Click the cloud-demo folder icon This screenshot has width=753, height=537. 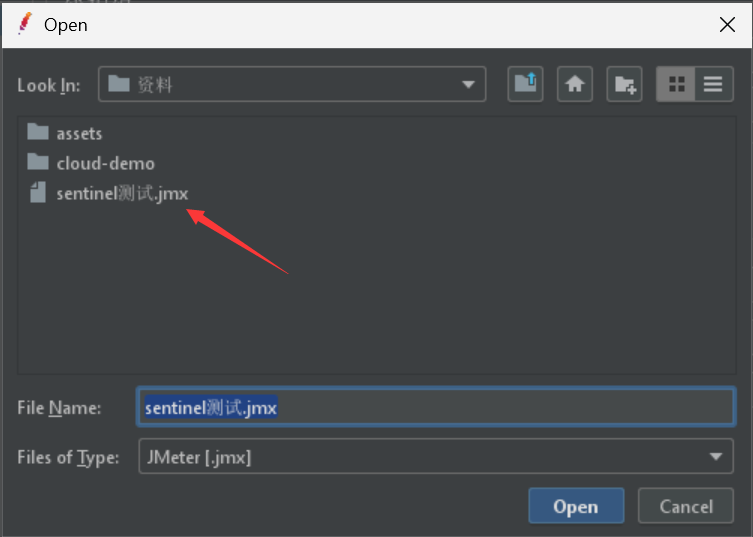(x=38, y=162)
